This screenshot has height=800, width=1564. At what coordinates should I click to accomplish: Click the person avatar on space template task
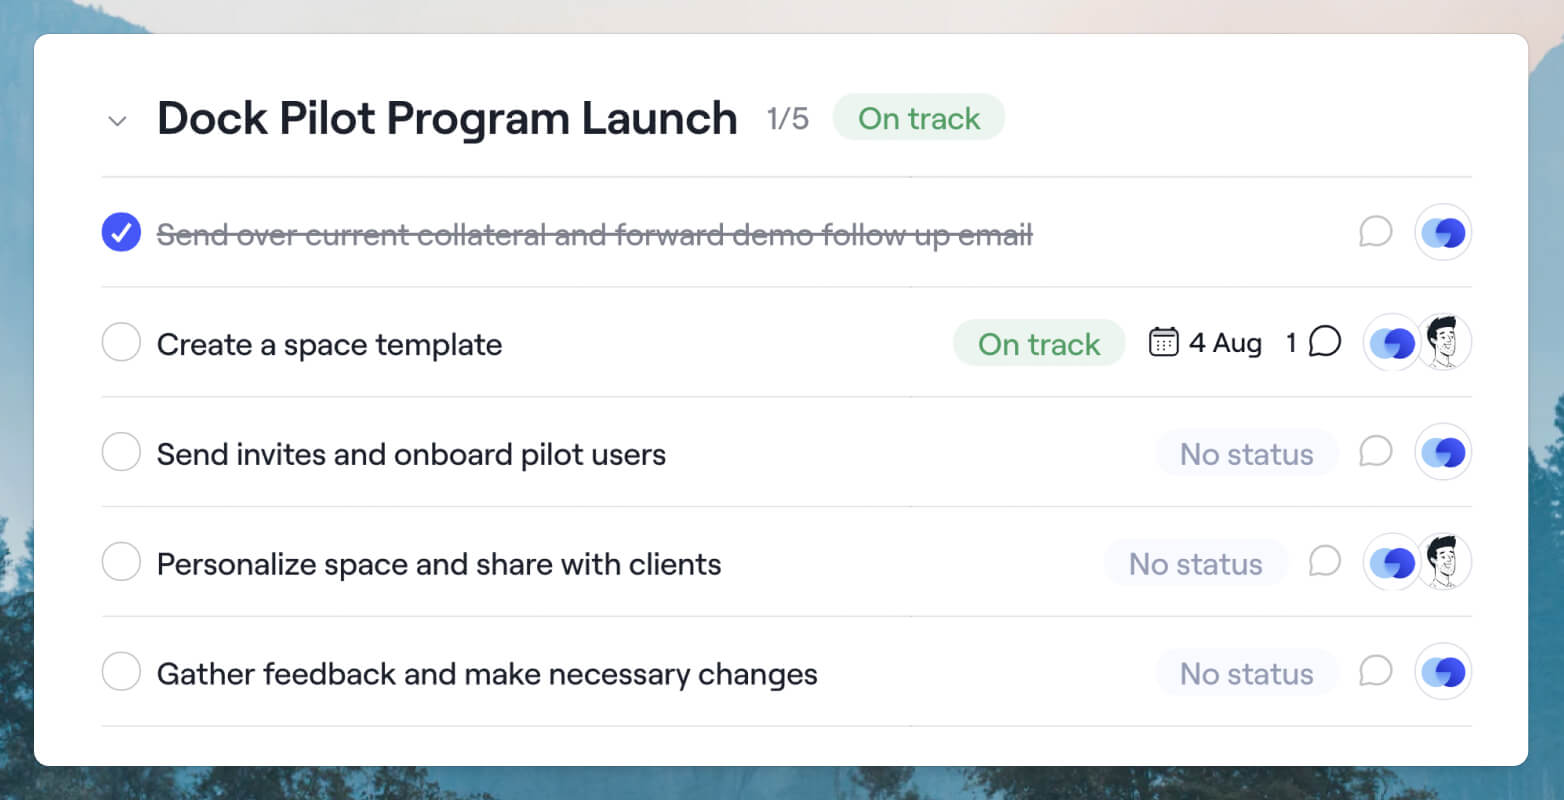point(1445,342)
